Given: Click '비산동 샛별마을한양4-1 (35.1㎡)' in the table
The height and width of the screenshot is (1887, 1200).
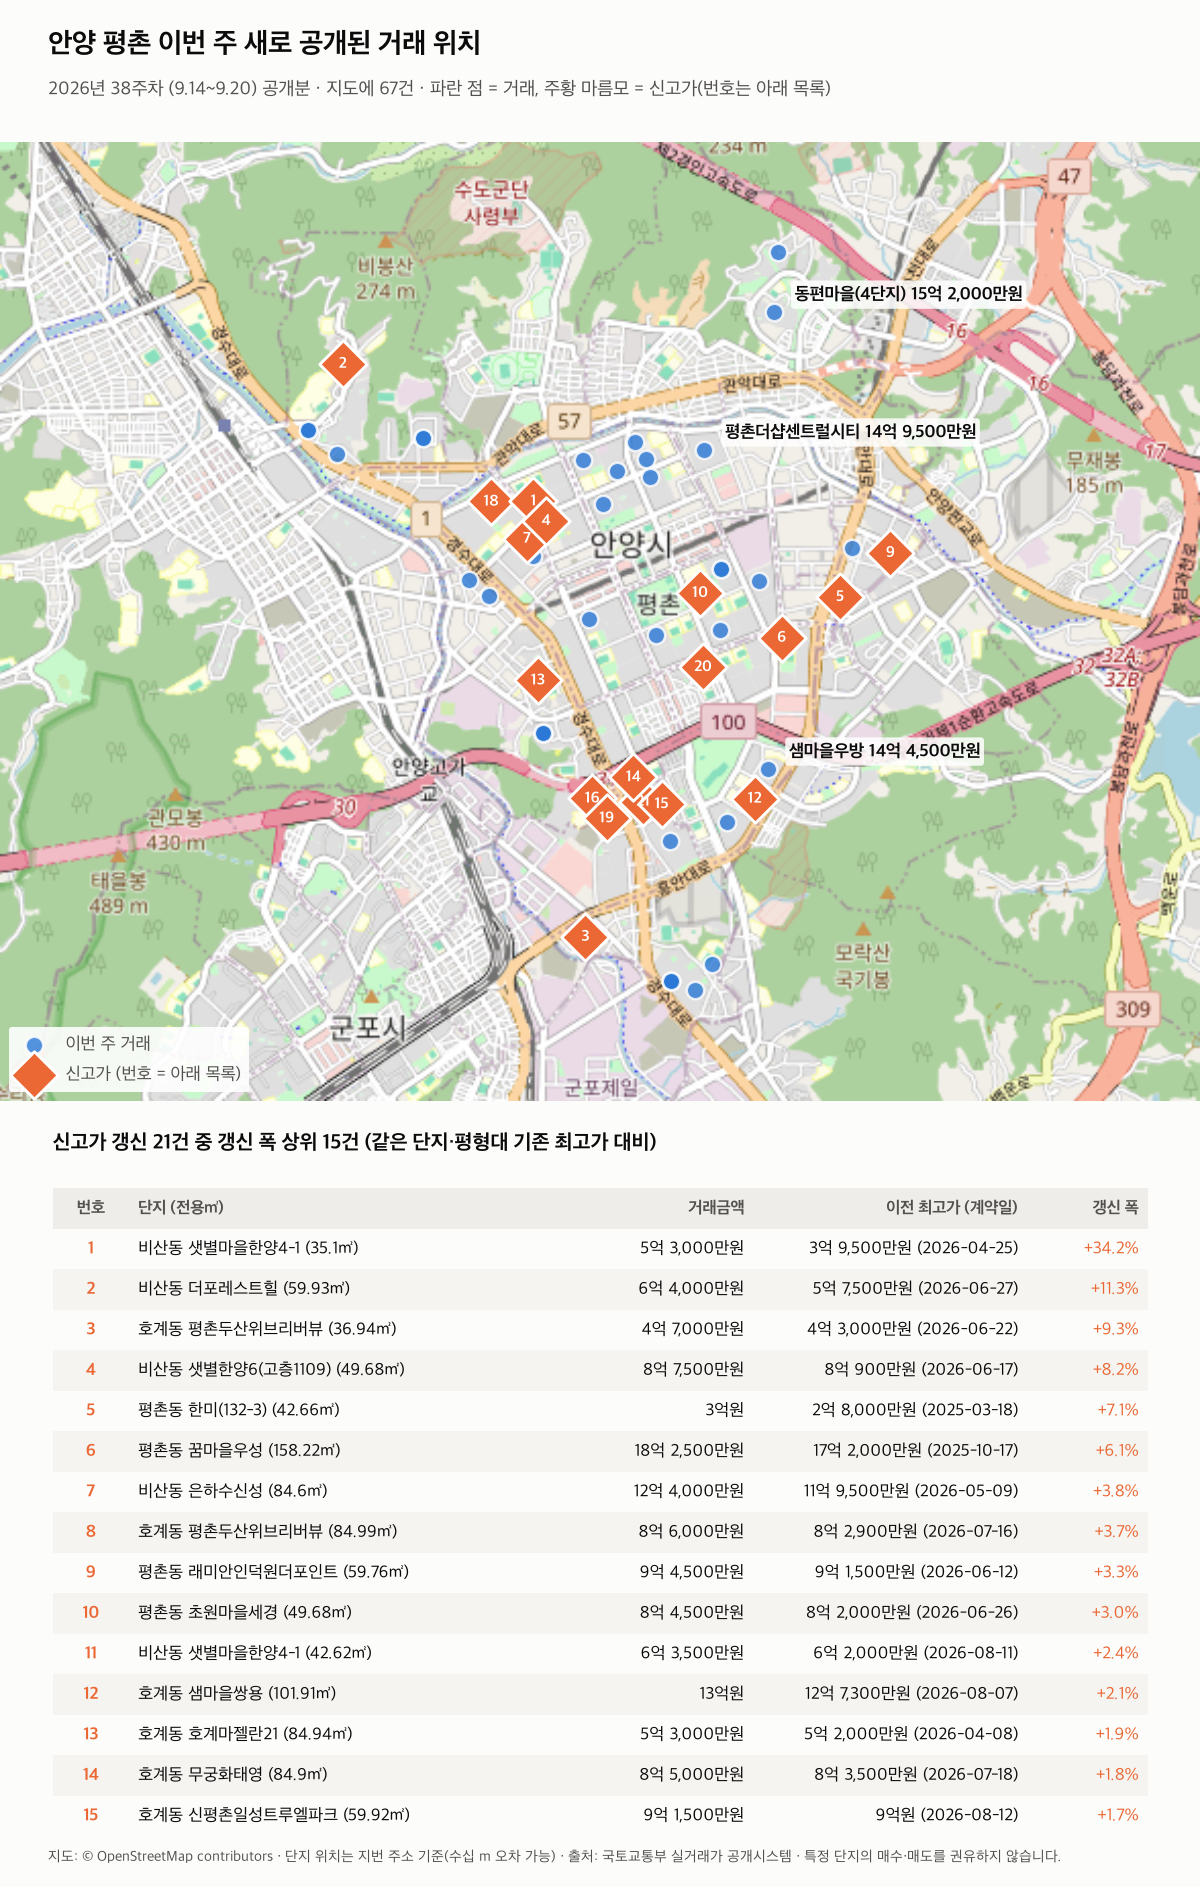Looking at the screenshot, I should [x=248, y=1248].
